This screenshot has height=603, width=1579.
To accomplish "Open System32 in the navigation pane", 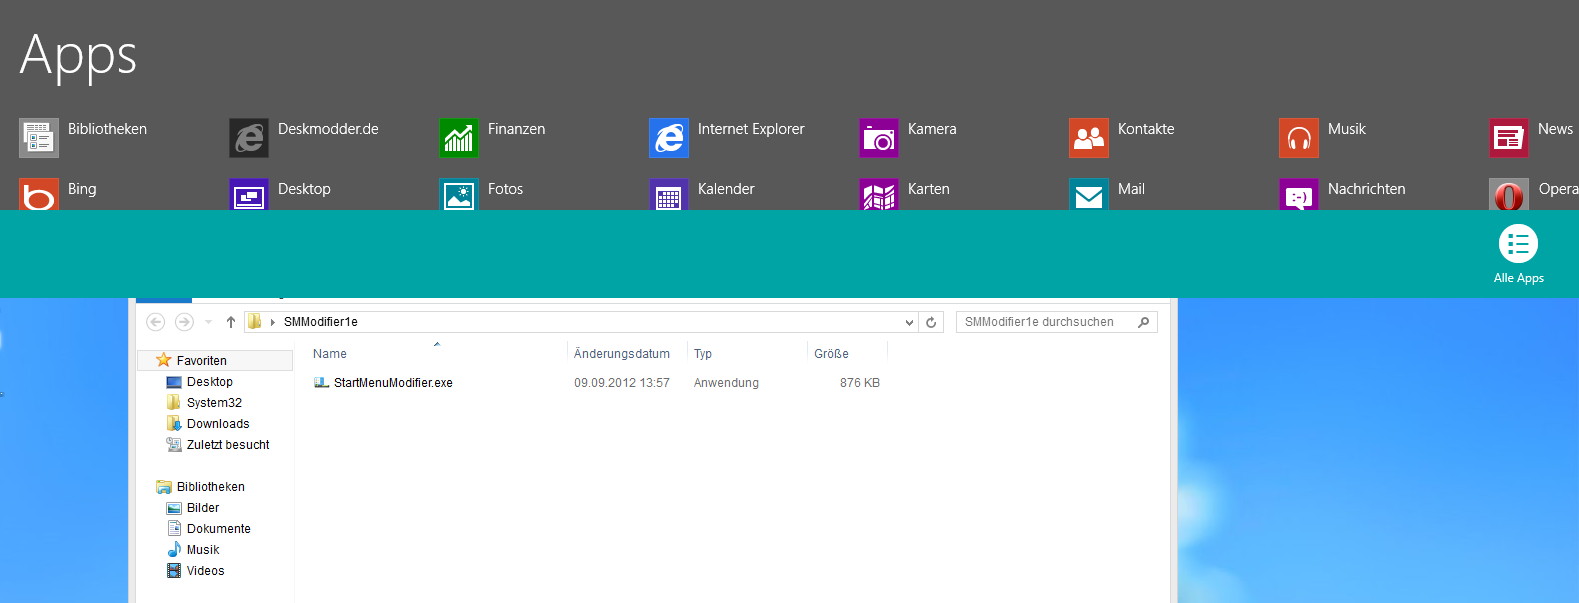I will click(x=214, y=403).
